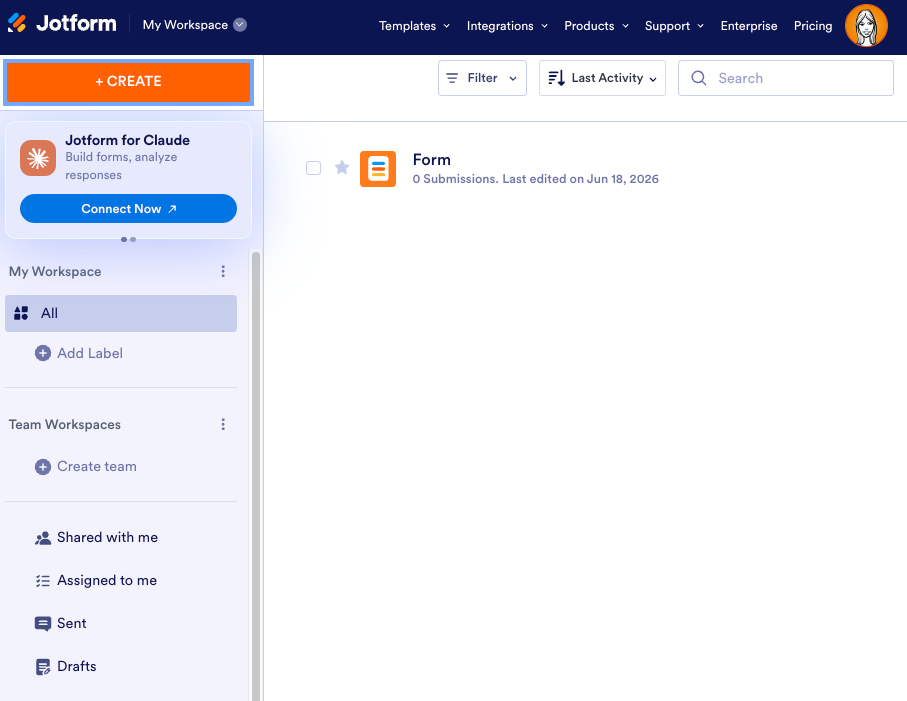Screen dimensions: 907x701
Task: Click the search magnifier icon
Action: 699,78
